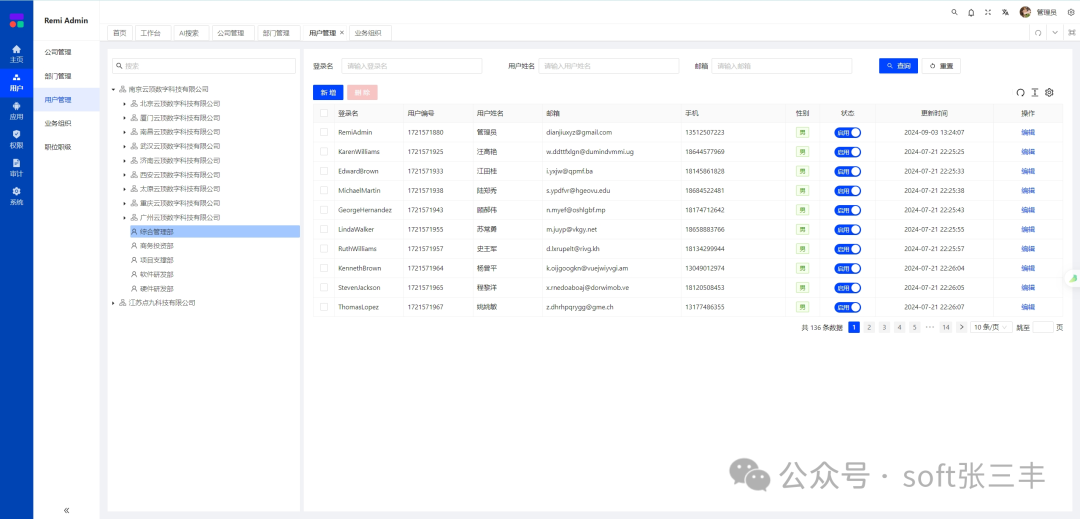1080x519 pixels.
Task: Open the notification bell icon
Action: (971, 12)
